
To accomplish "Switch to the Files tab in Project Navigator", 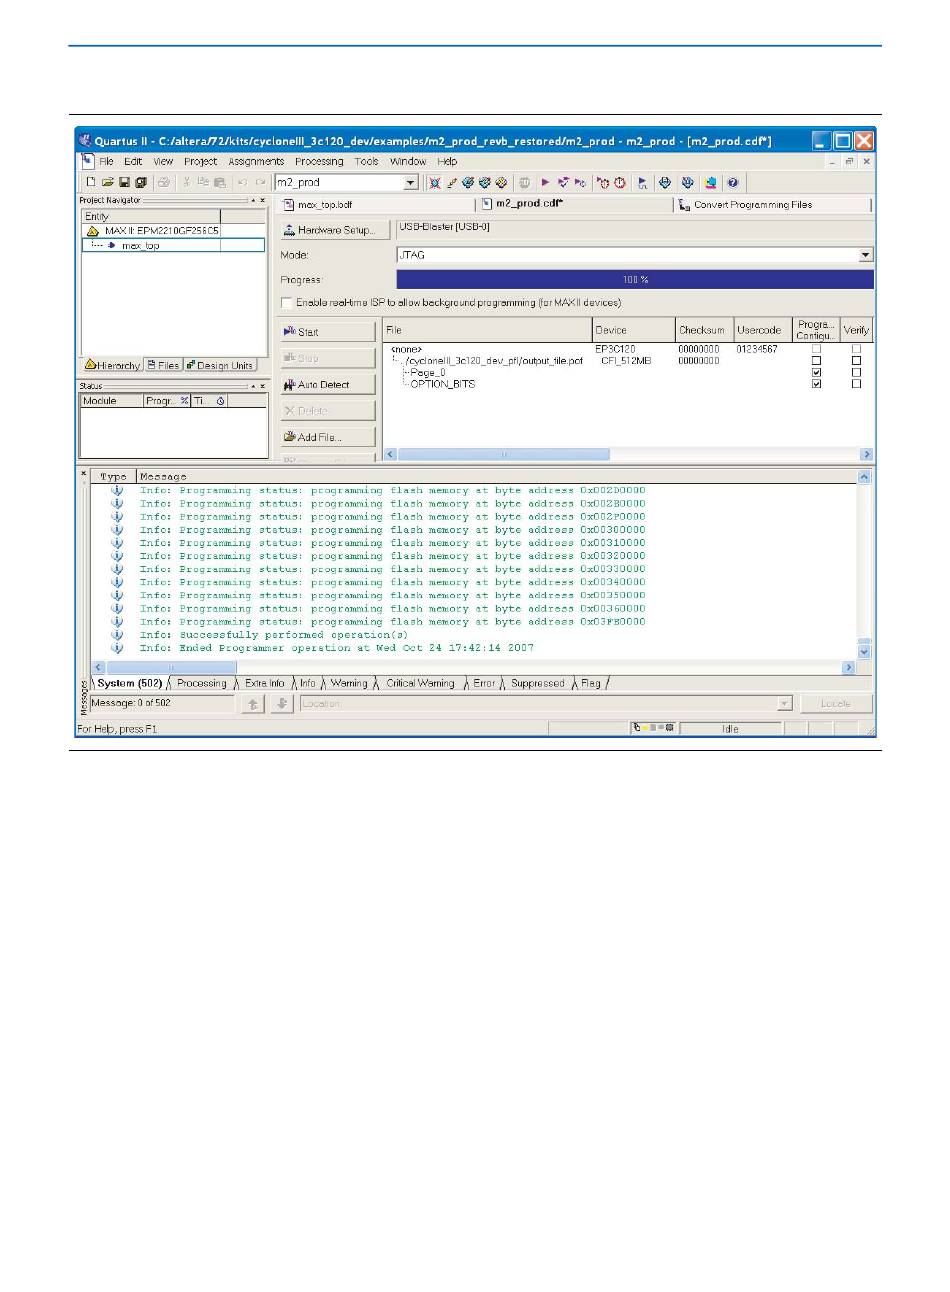I will pyautogui.click(x=163, y=366).
